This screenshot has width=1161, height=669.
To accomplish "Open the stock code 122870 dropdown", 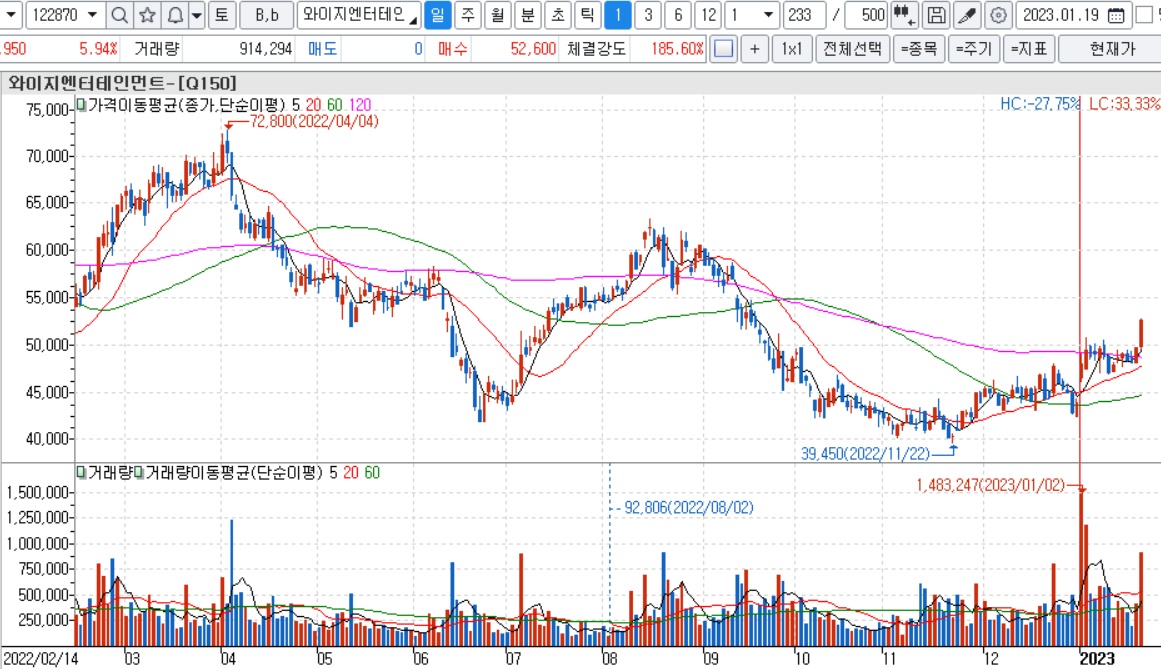I will tap(93, 15).
